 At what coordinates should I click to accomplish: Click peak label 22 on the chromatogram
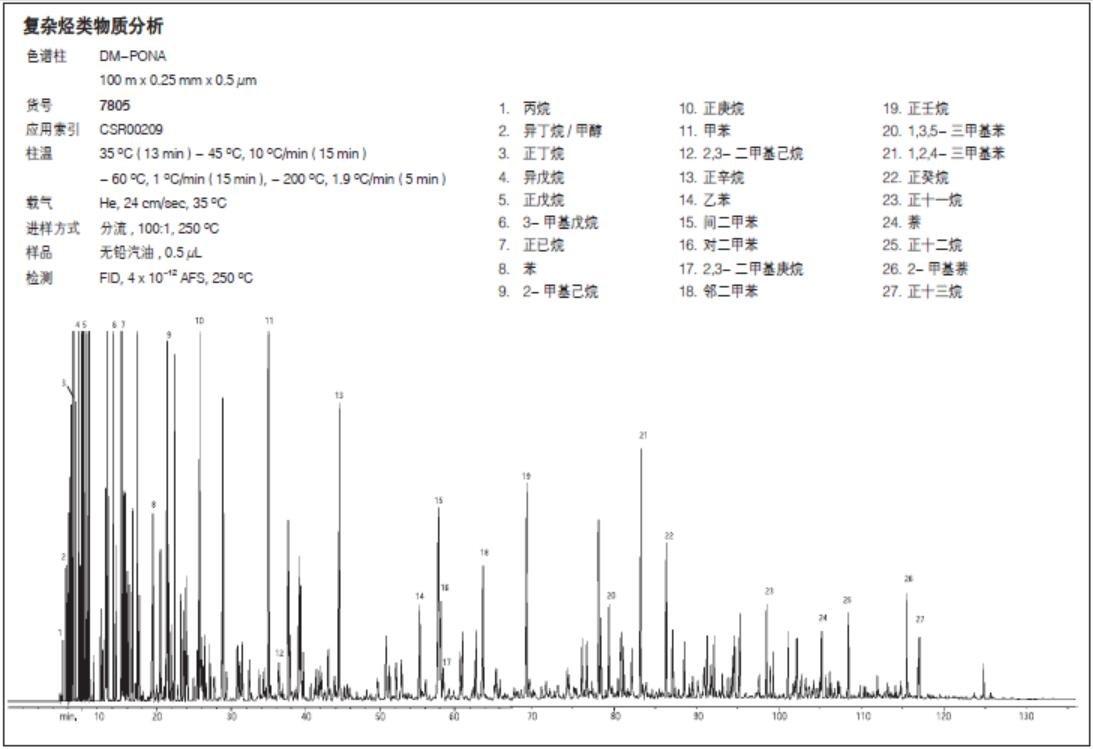point(669,536)
